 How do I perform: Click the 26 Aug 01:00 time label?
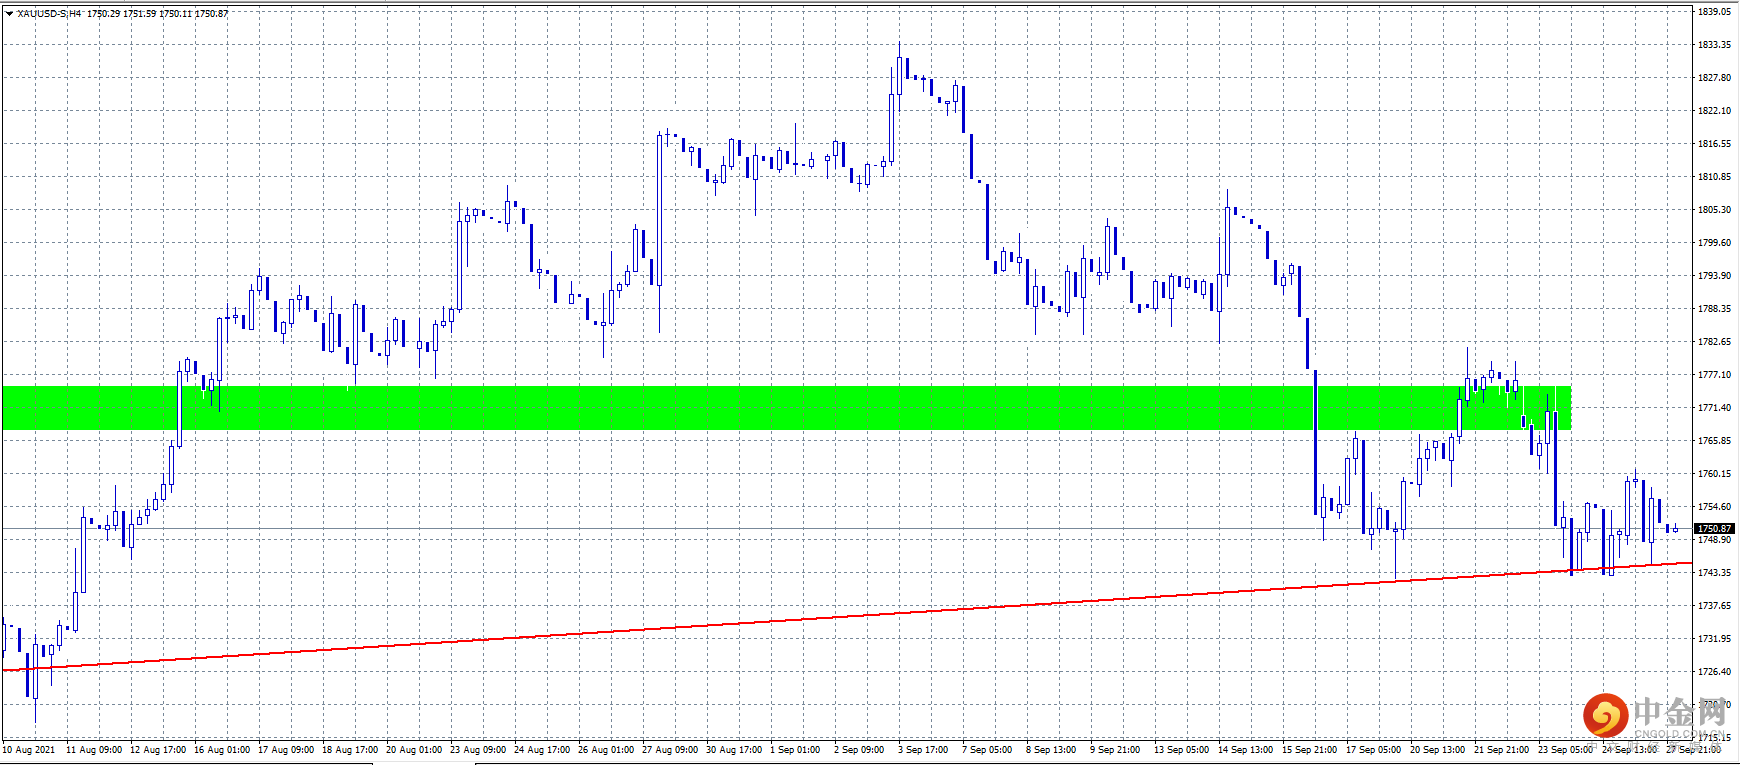point(606,750)
